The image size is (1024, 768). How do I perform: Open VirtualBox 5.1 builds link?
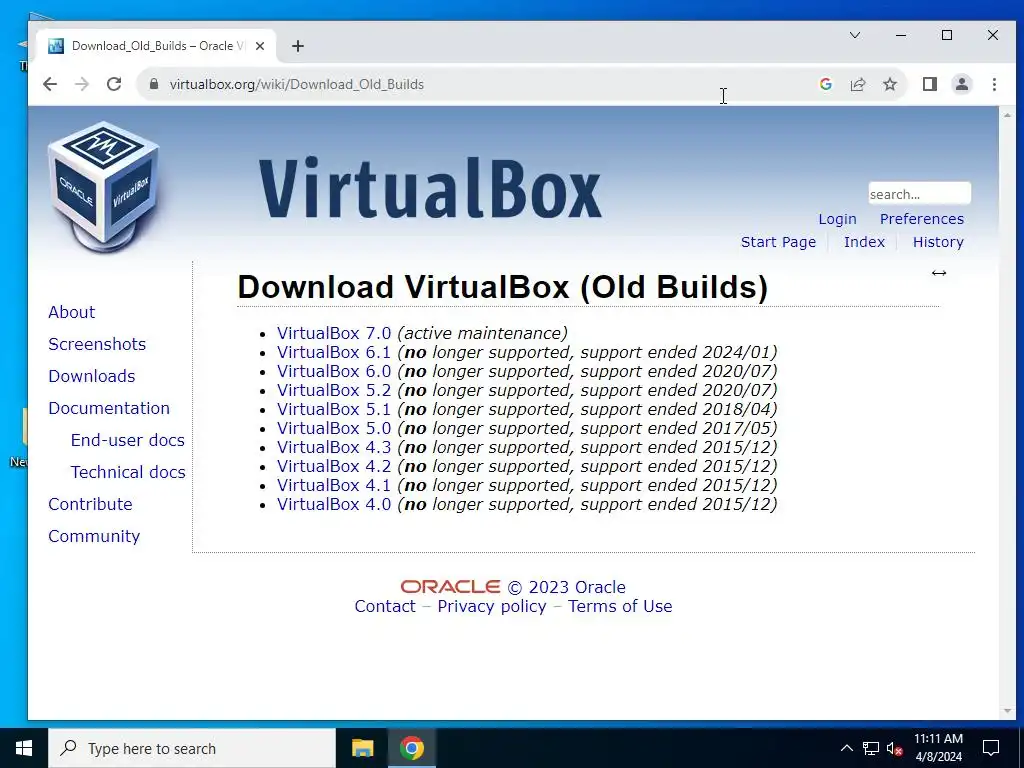[x=334, y=409]
